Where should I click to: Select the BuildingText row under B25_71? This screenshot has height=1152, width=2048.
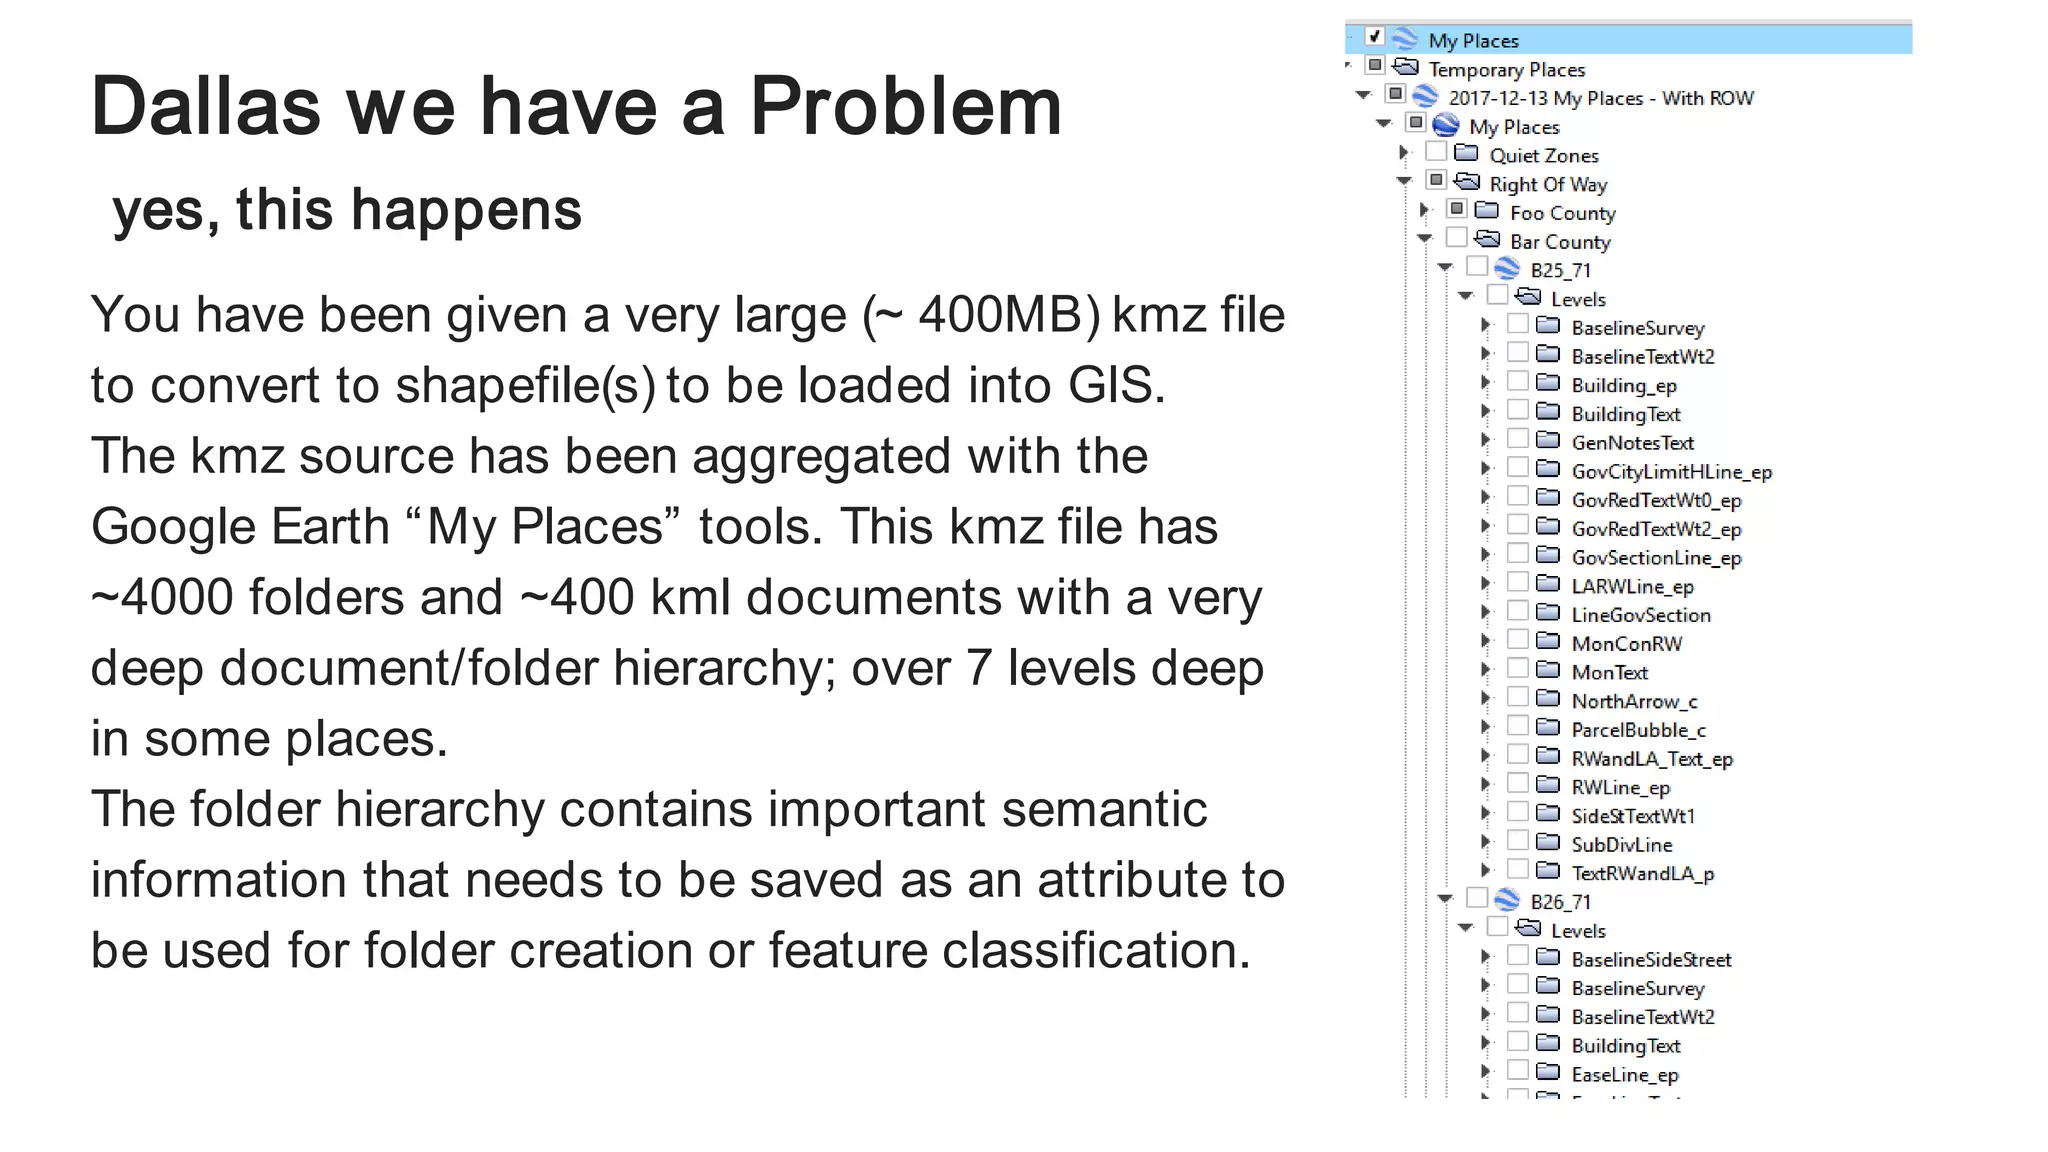click(1626, 414)
